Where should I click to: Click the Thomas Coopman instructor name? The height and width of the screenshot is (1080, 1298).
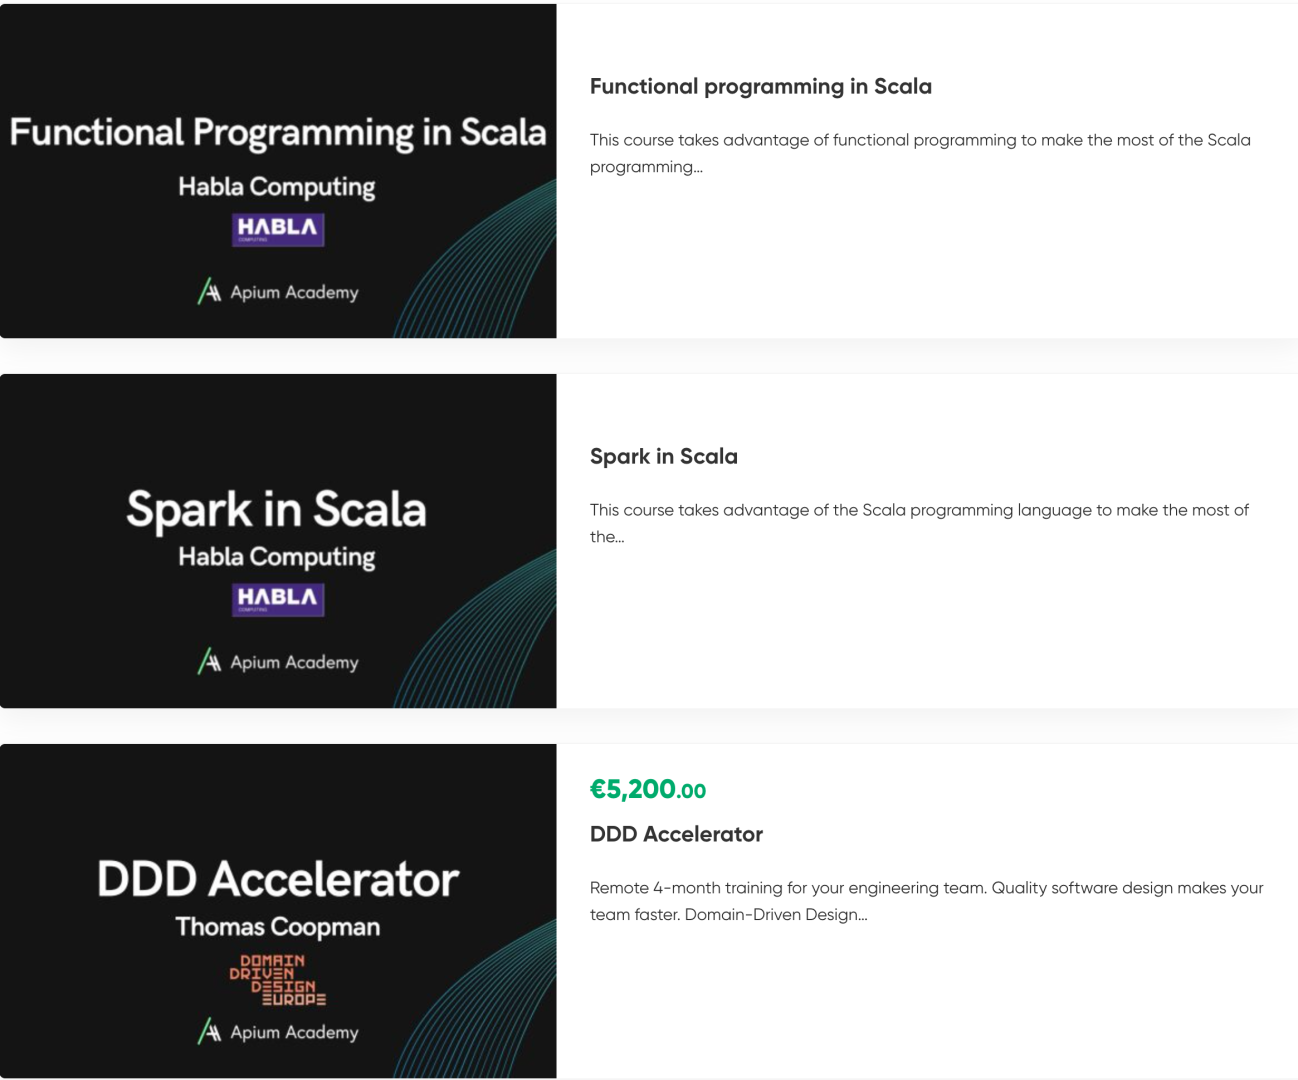point(278,927)
